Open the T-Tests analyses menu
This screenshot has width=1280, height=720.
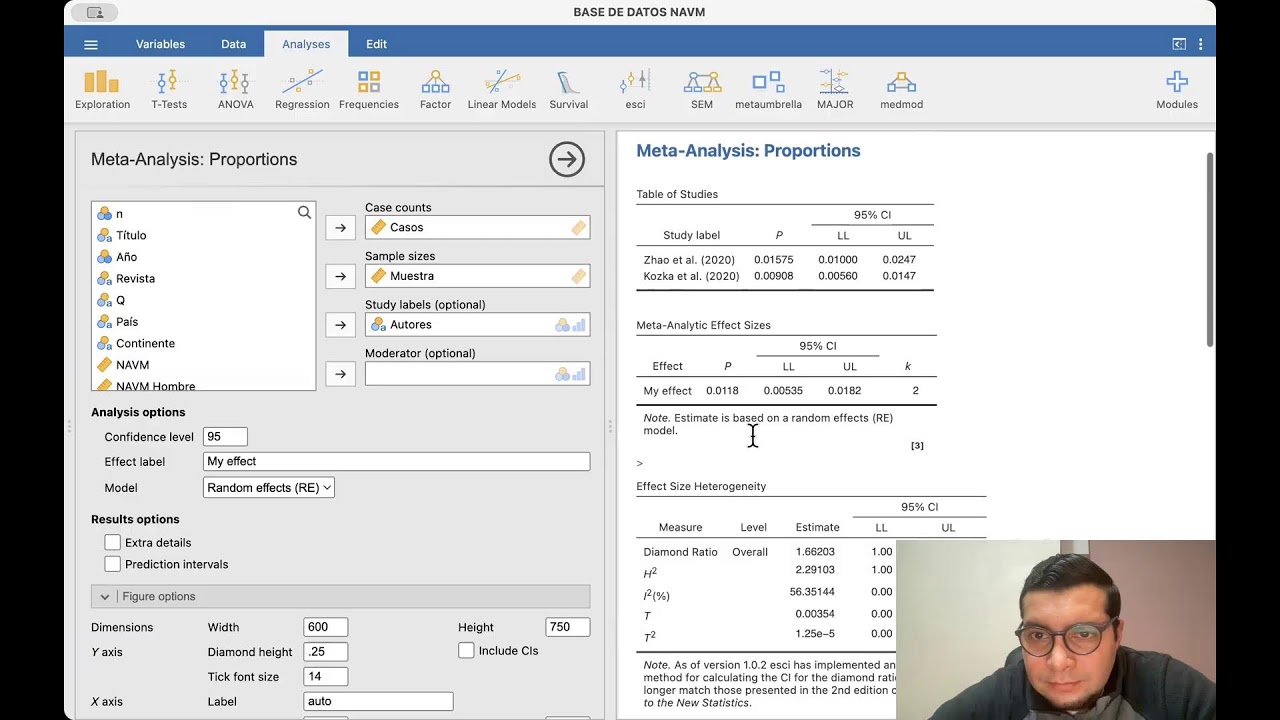(x=169, y=89)
